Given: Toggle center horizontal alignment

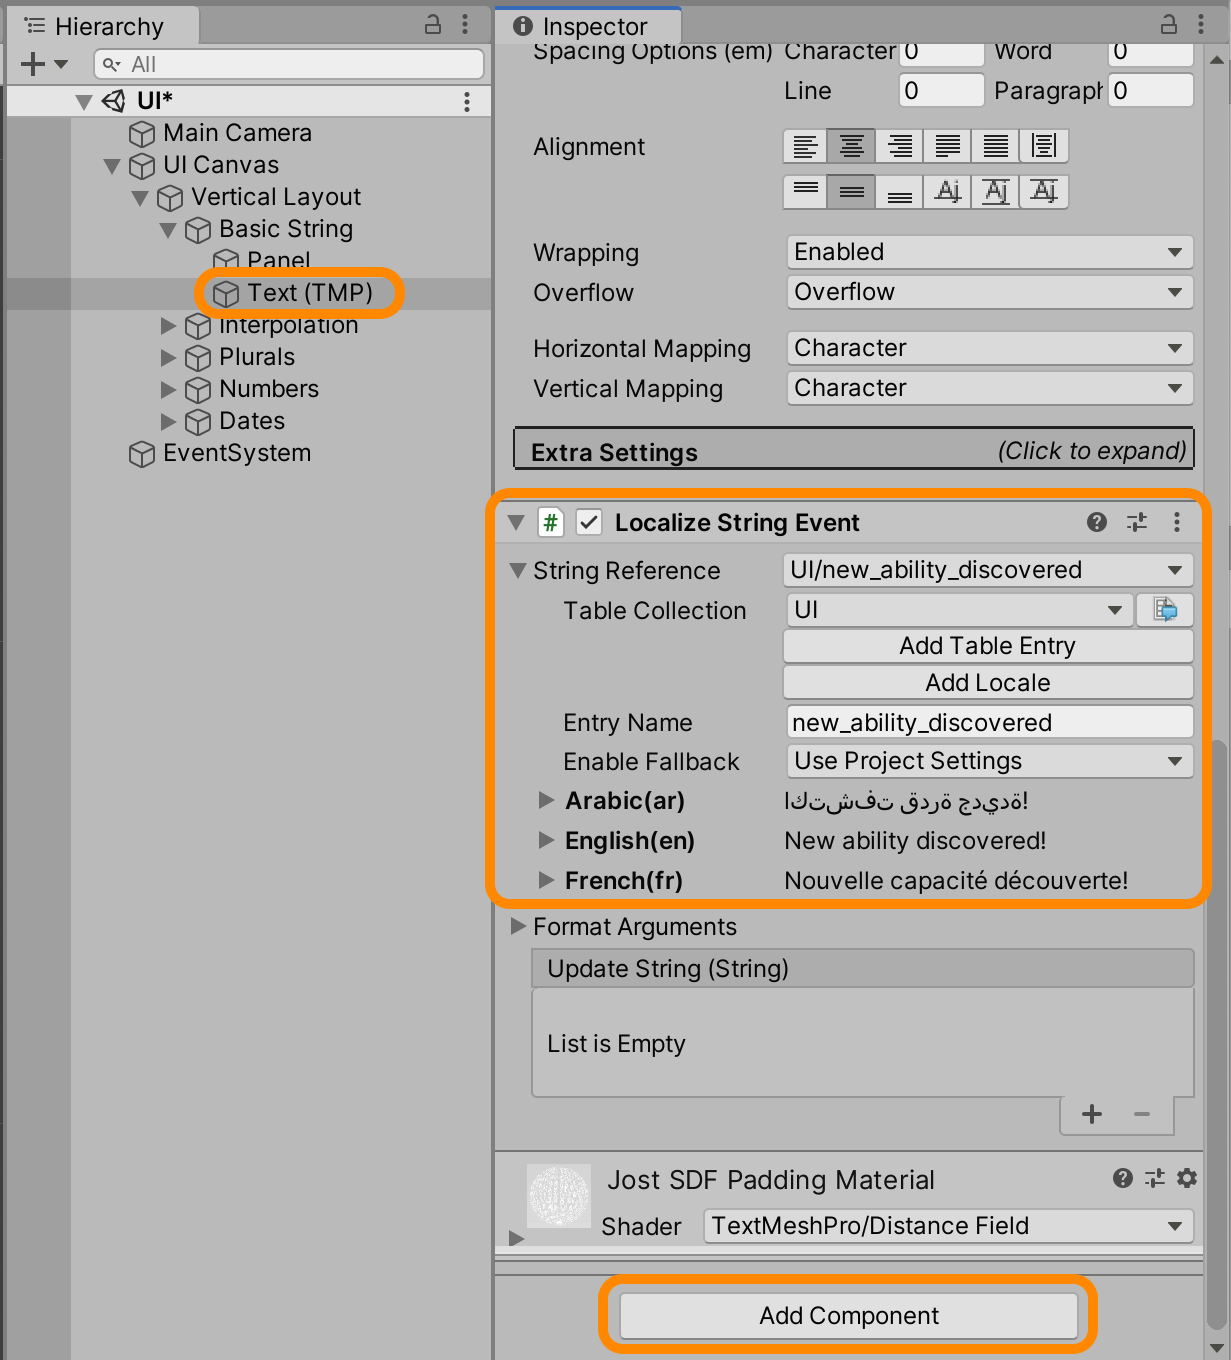Looking at the screenshot, I should click(851, 146).
